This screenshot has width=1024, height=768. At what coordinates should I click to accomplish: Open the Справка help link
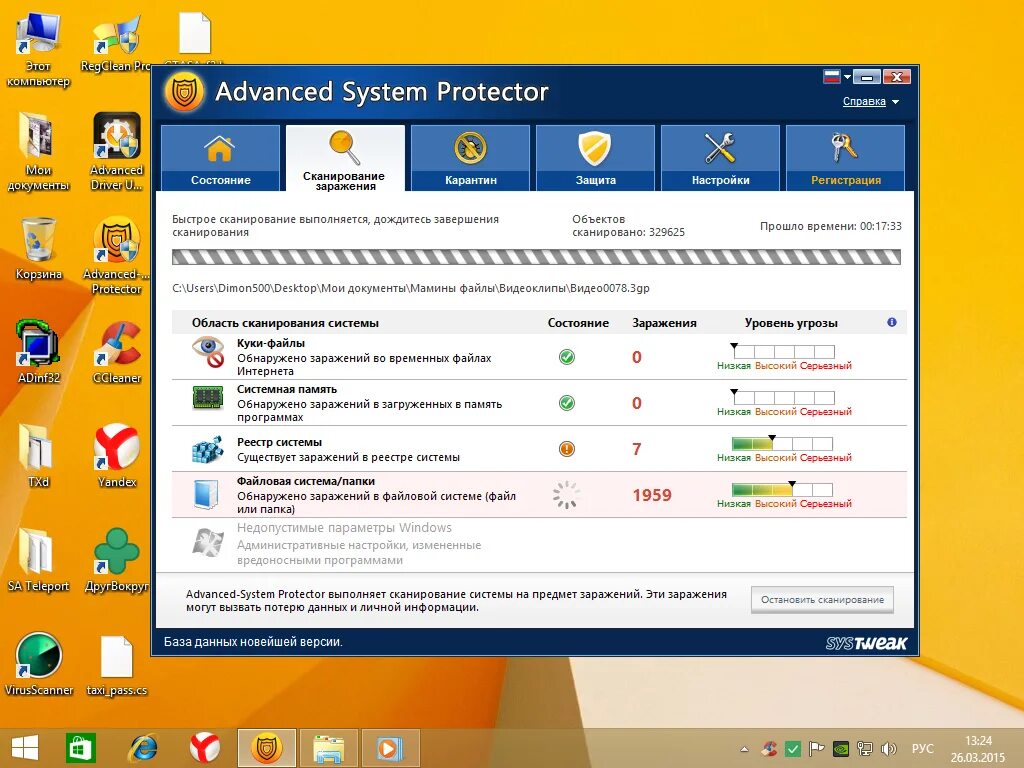pyautogui.click(x=864, y=101)
